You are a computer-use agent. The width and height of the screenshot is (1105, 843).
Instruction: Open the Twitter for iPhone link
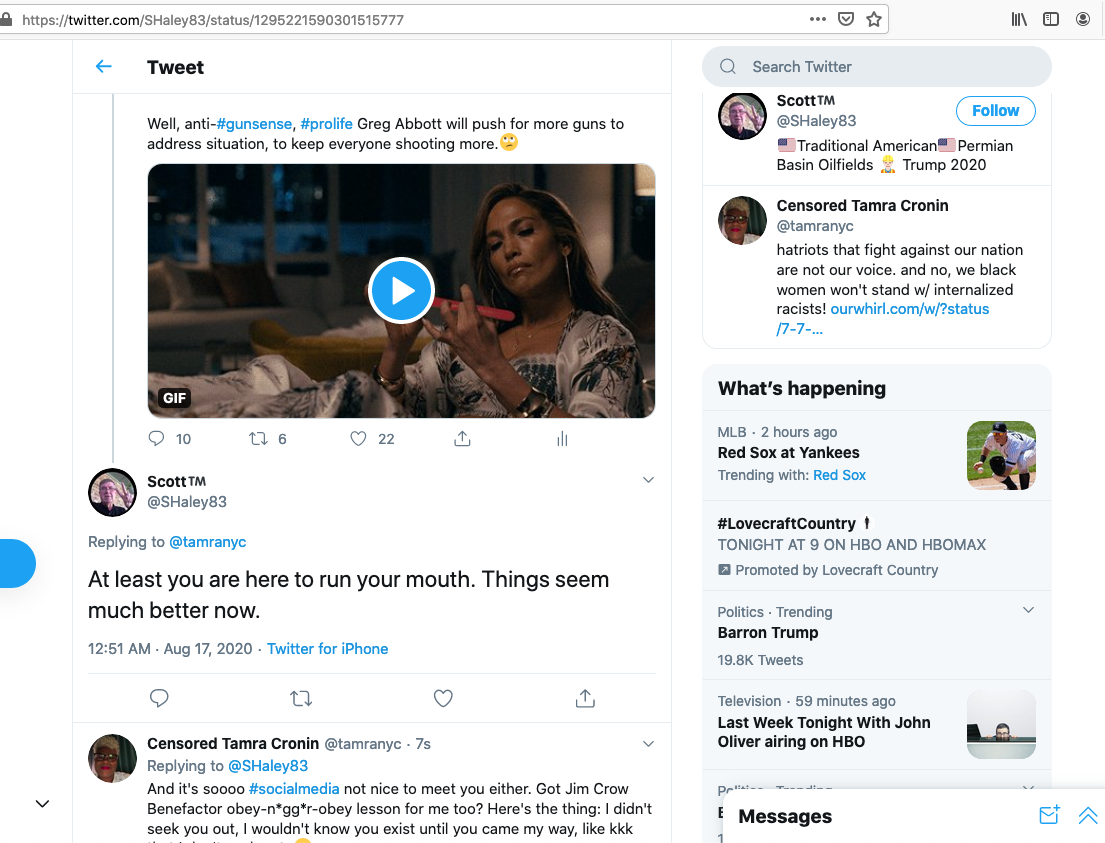327,649
